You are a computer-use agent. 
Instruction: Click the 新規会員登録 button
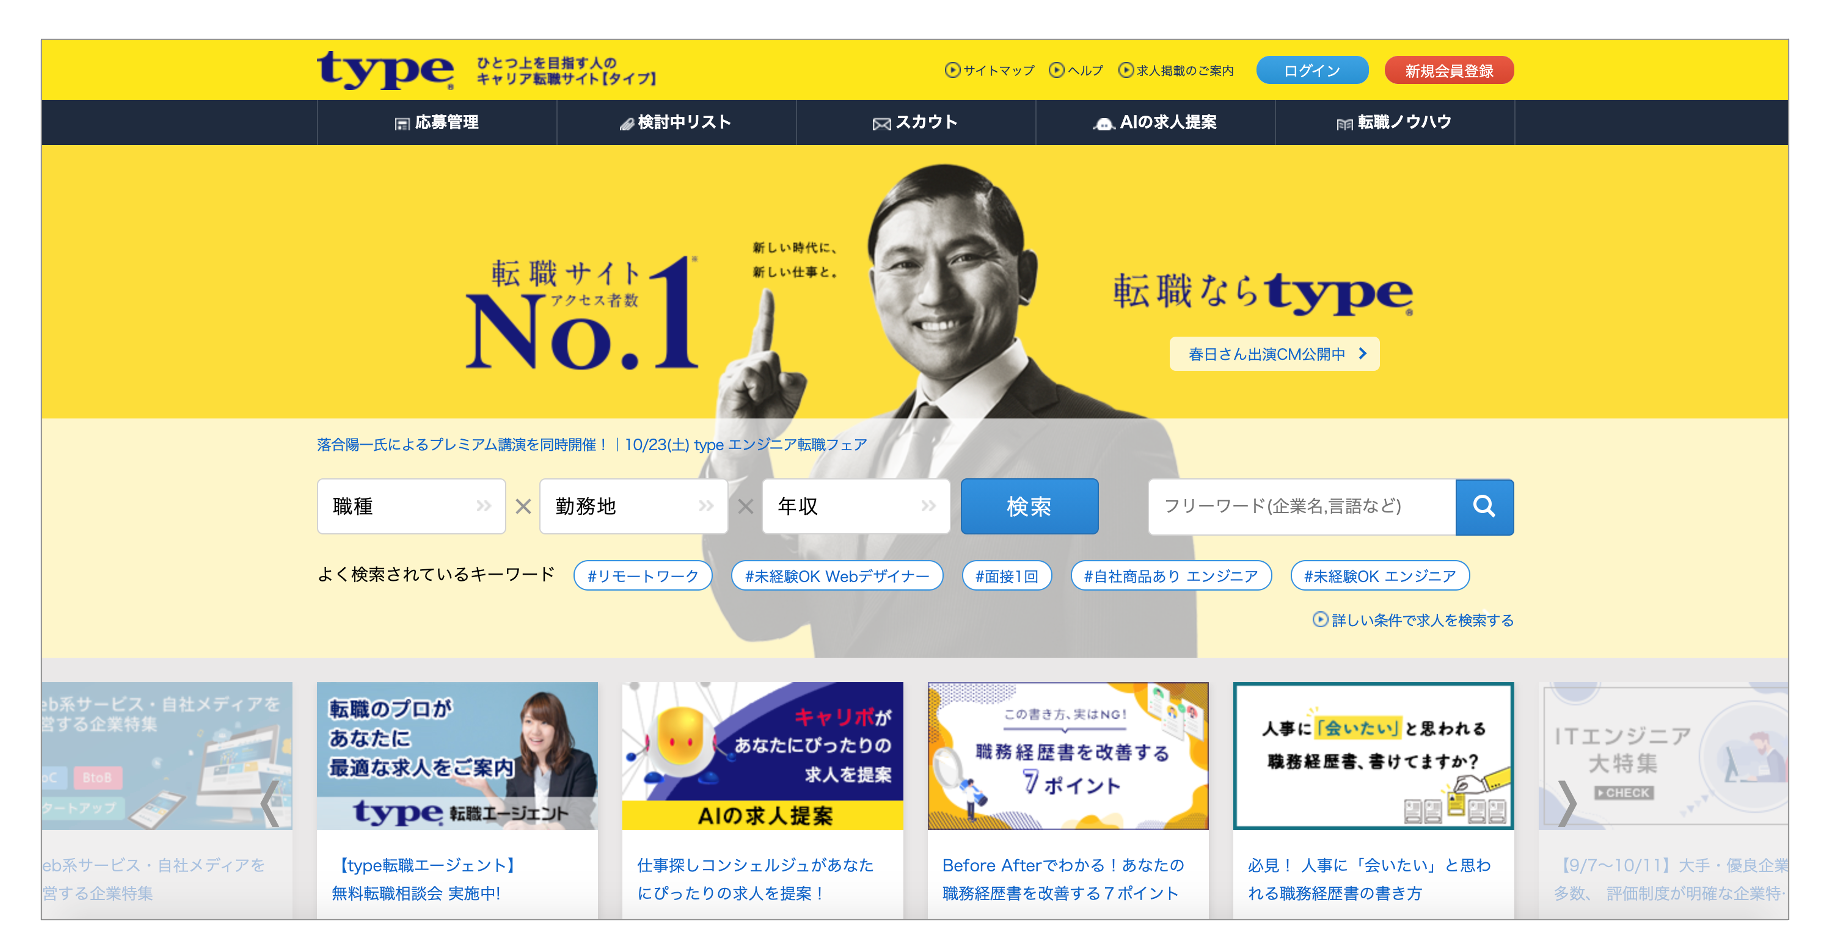click(x=1449, y=70)
